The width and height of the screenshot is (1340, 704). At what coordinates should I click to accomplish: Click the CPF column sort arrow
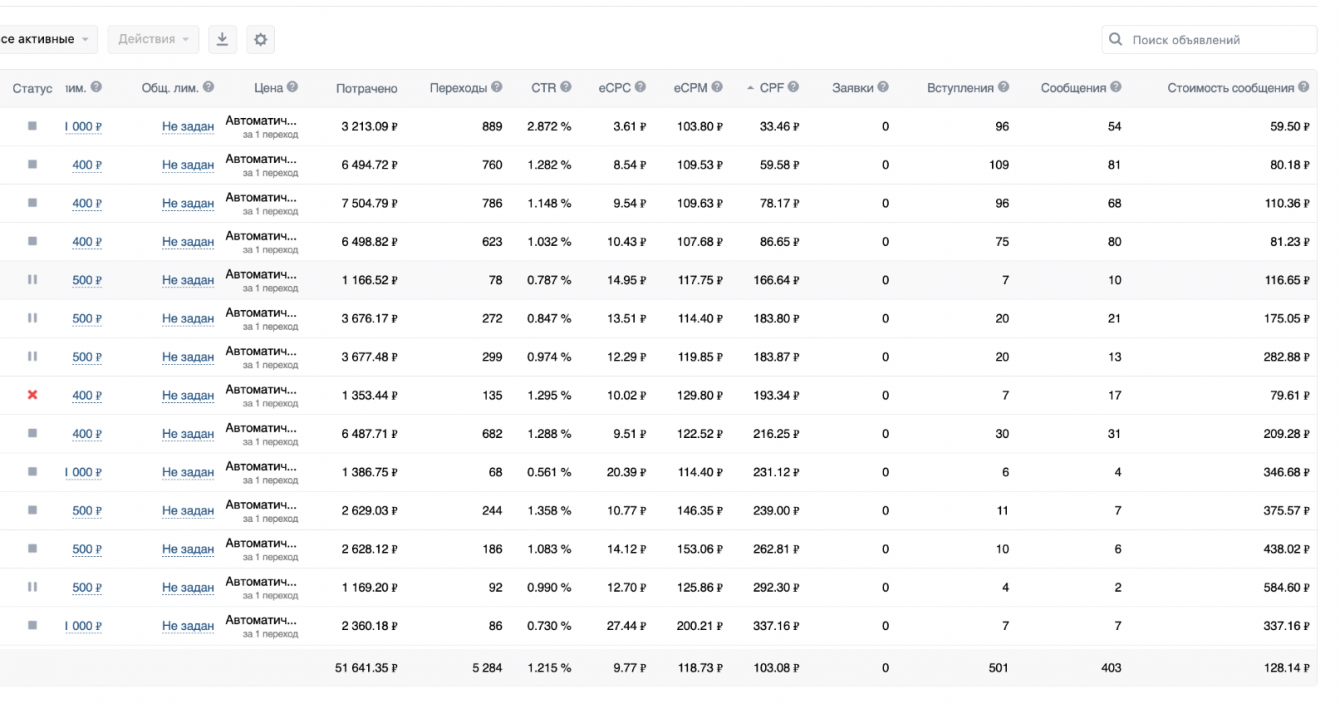[750, 88]
